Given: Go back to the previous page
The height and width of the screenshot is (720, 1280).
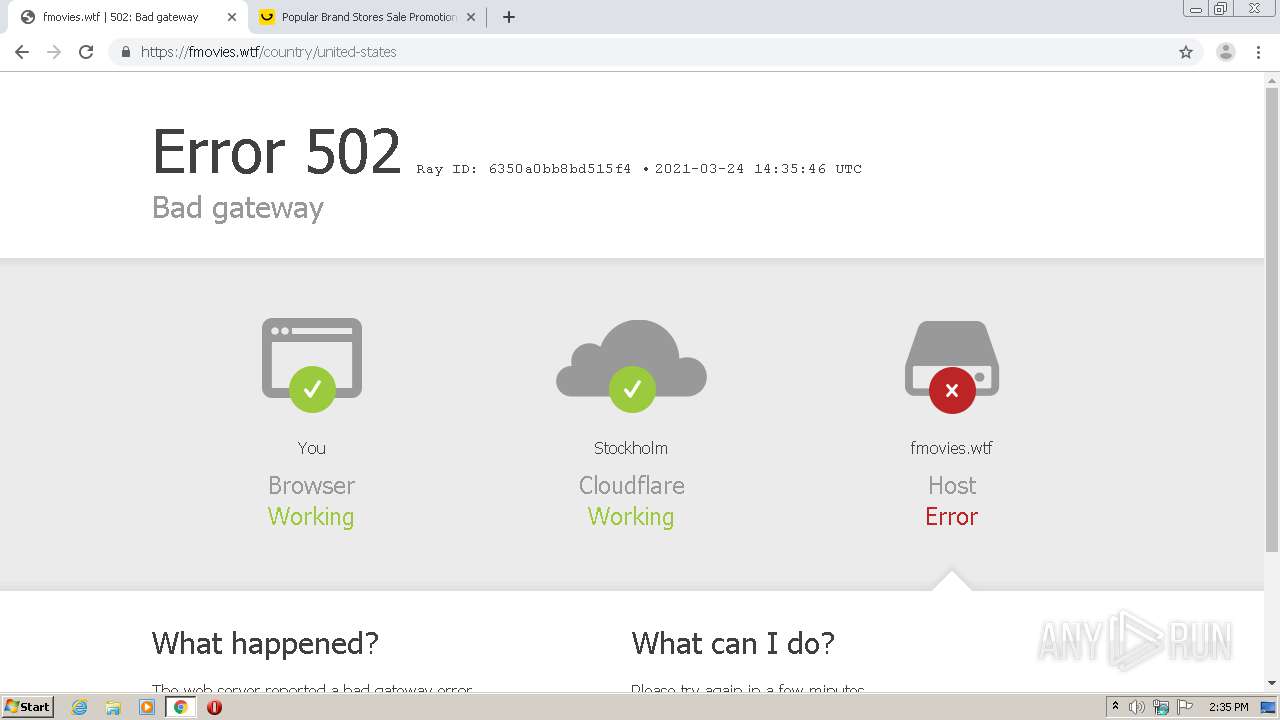Looking at the screenshot, I should [22, 52].
